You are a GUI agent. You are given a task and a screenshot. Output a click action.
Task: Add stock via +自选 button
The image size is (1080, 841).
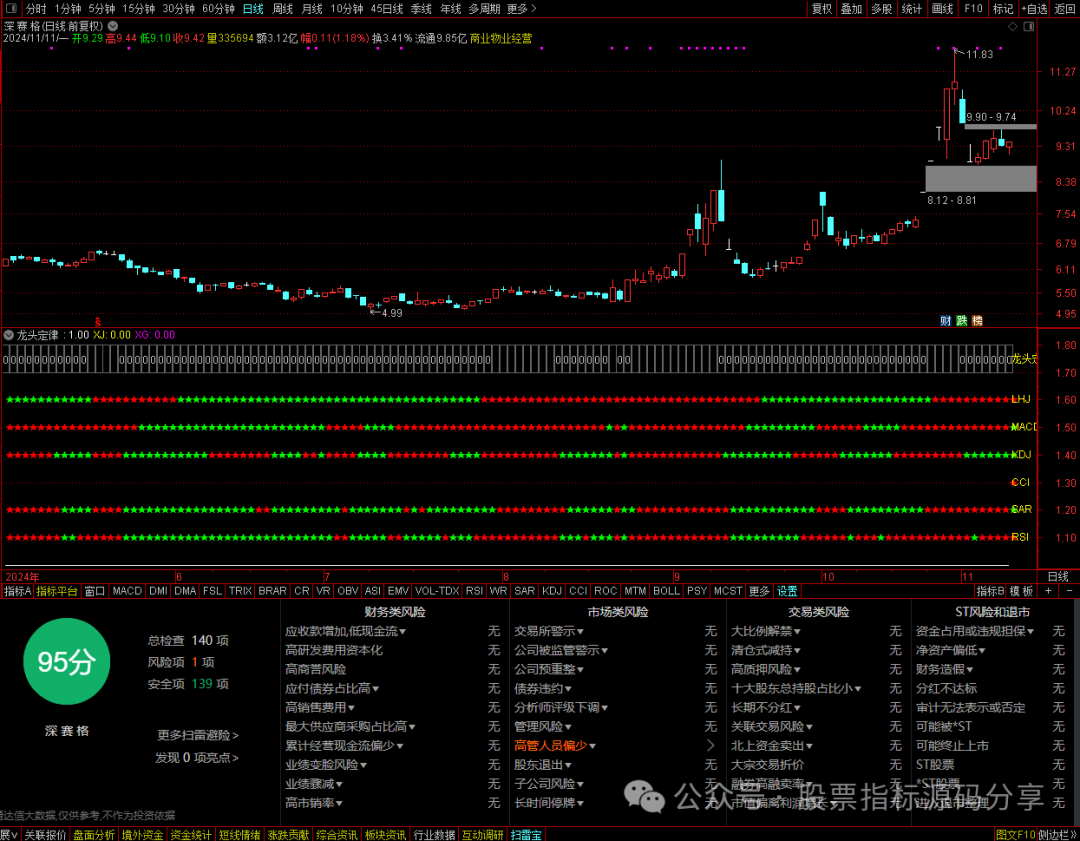coord(1035,9)
